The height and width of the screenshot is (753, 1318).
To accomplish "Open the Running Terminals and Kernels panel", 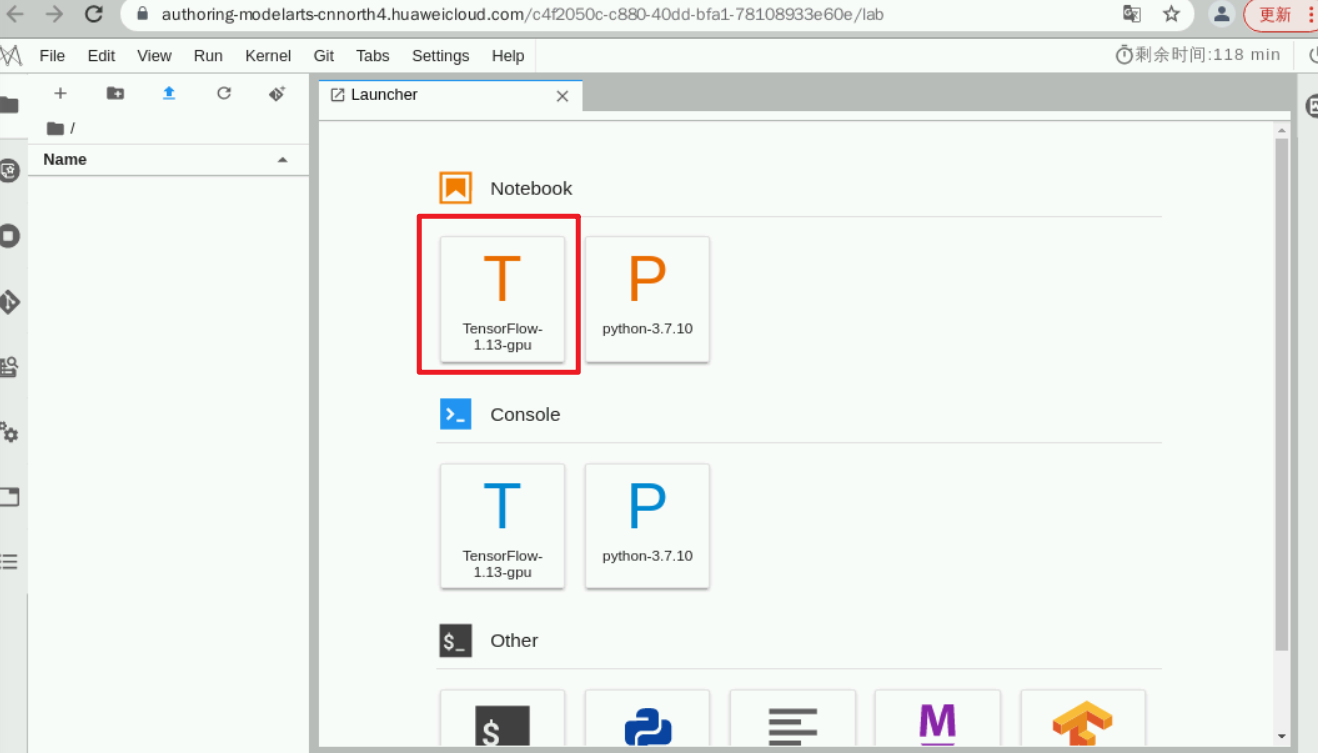I will click(9, 236).
